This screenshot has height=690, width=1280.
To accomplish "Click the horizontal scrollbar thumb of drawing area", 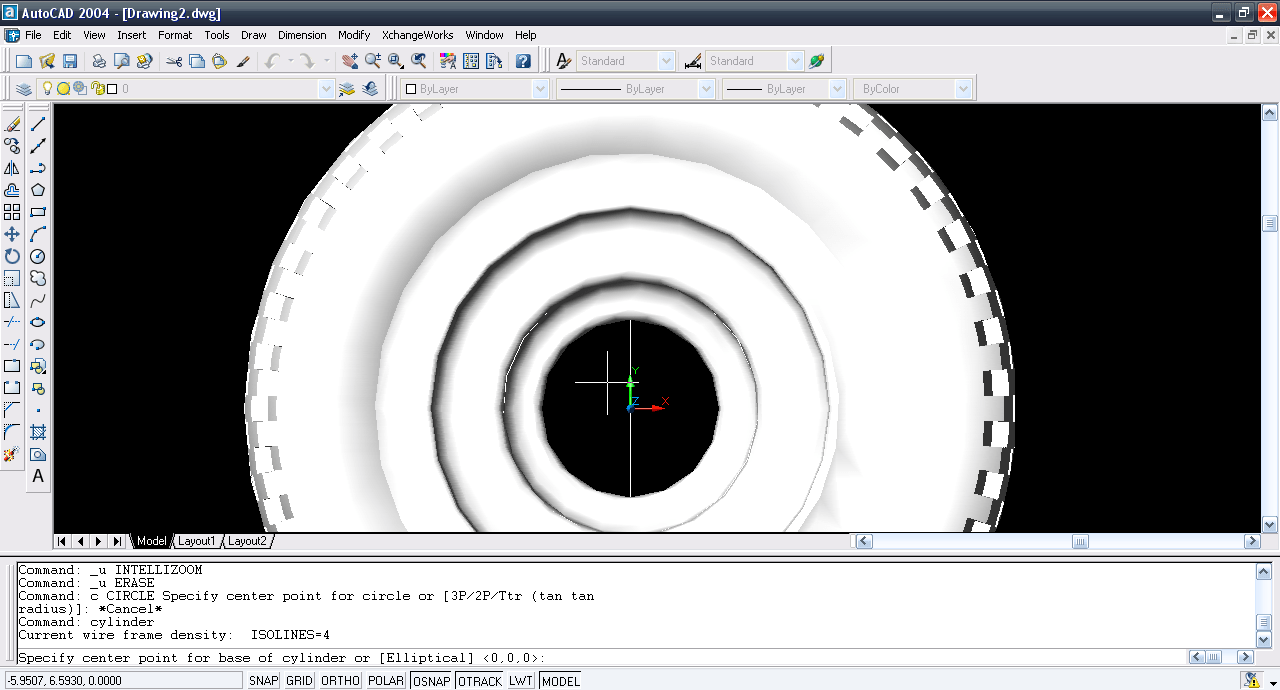I will [1080, 541].
